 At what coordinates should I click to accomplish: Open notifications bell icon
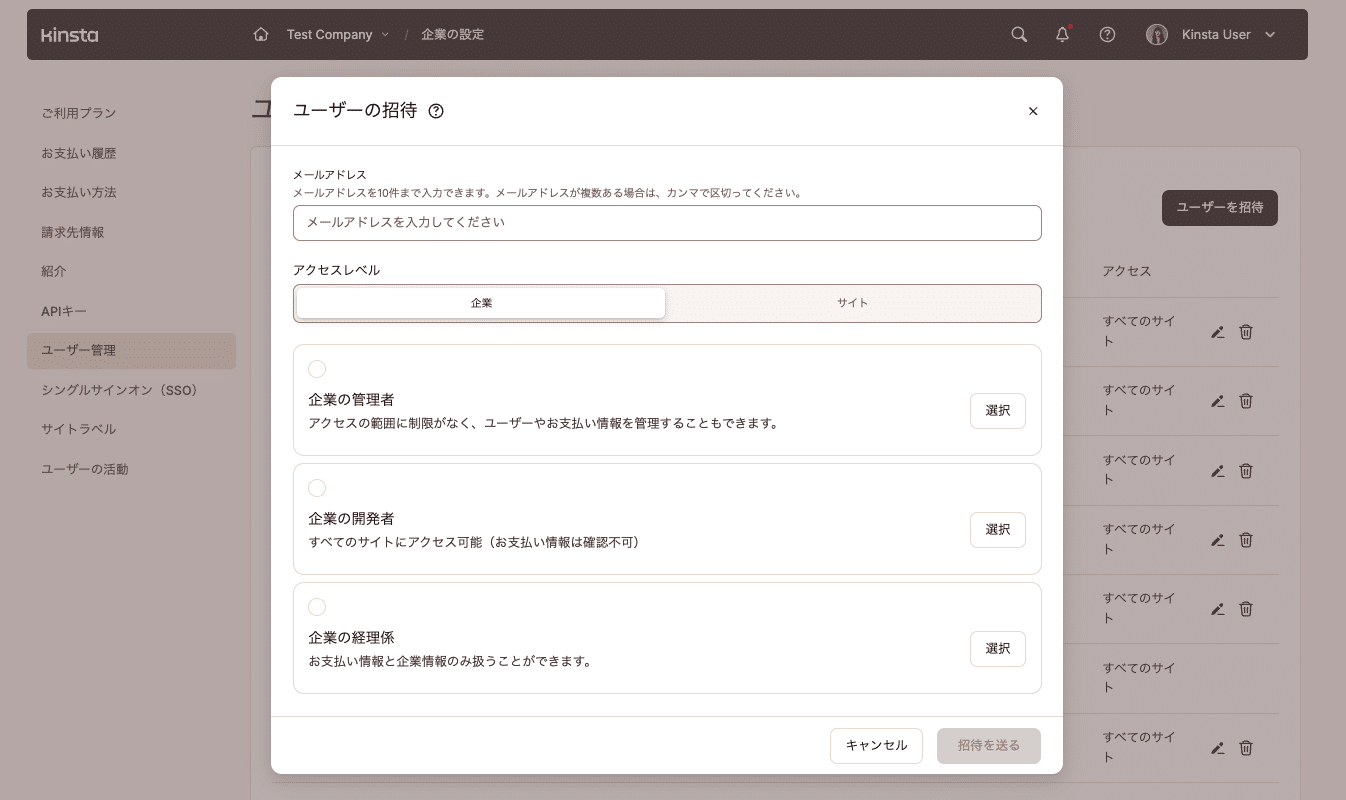1063,34
